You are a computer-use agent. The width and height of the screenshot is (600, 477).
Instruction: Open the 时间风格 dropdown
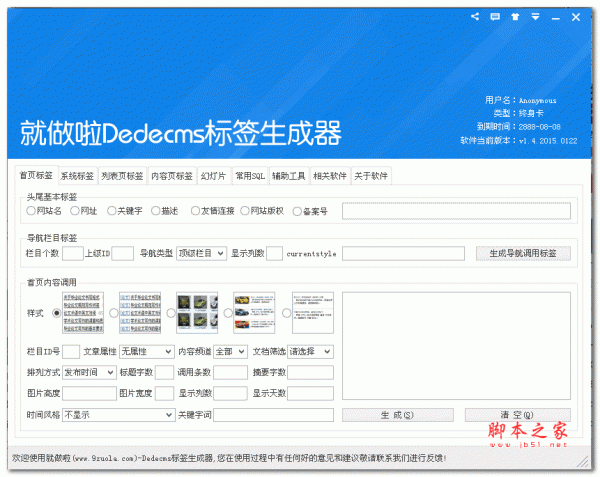[x=119, y=415]
